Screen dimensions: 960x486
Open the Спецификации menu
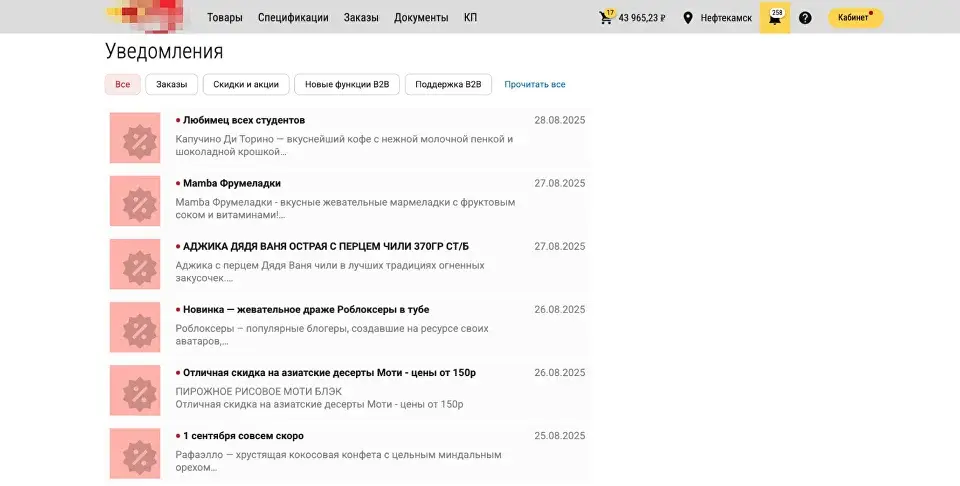pyautogui.click(x=293, y=18)
